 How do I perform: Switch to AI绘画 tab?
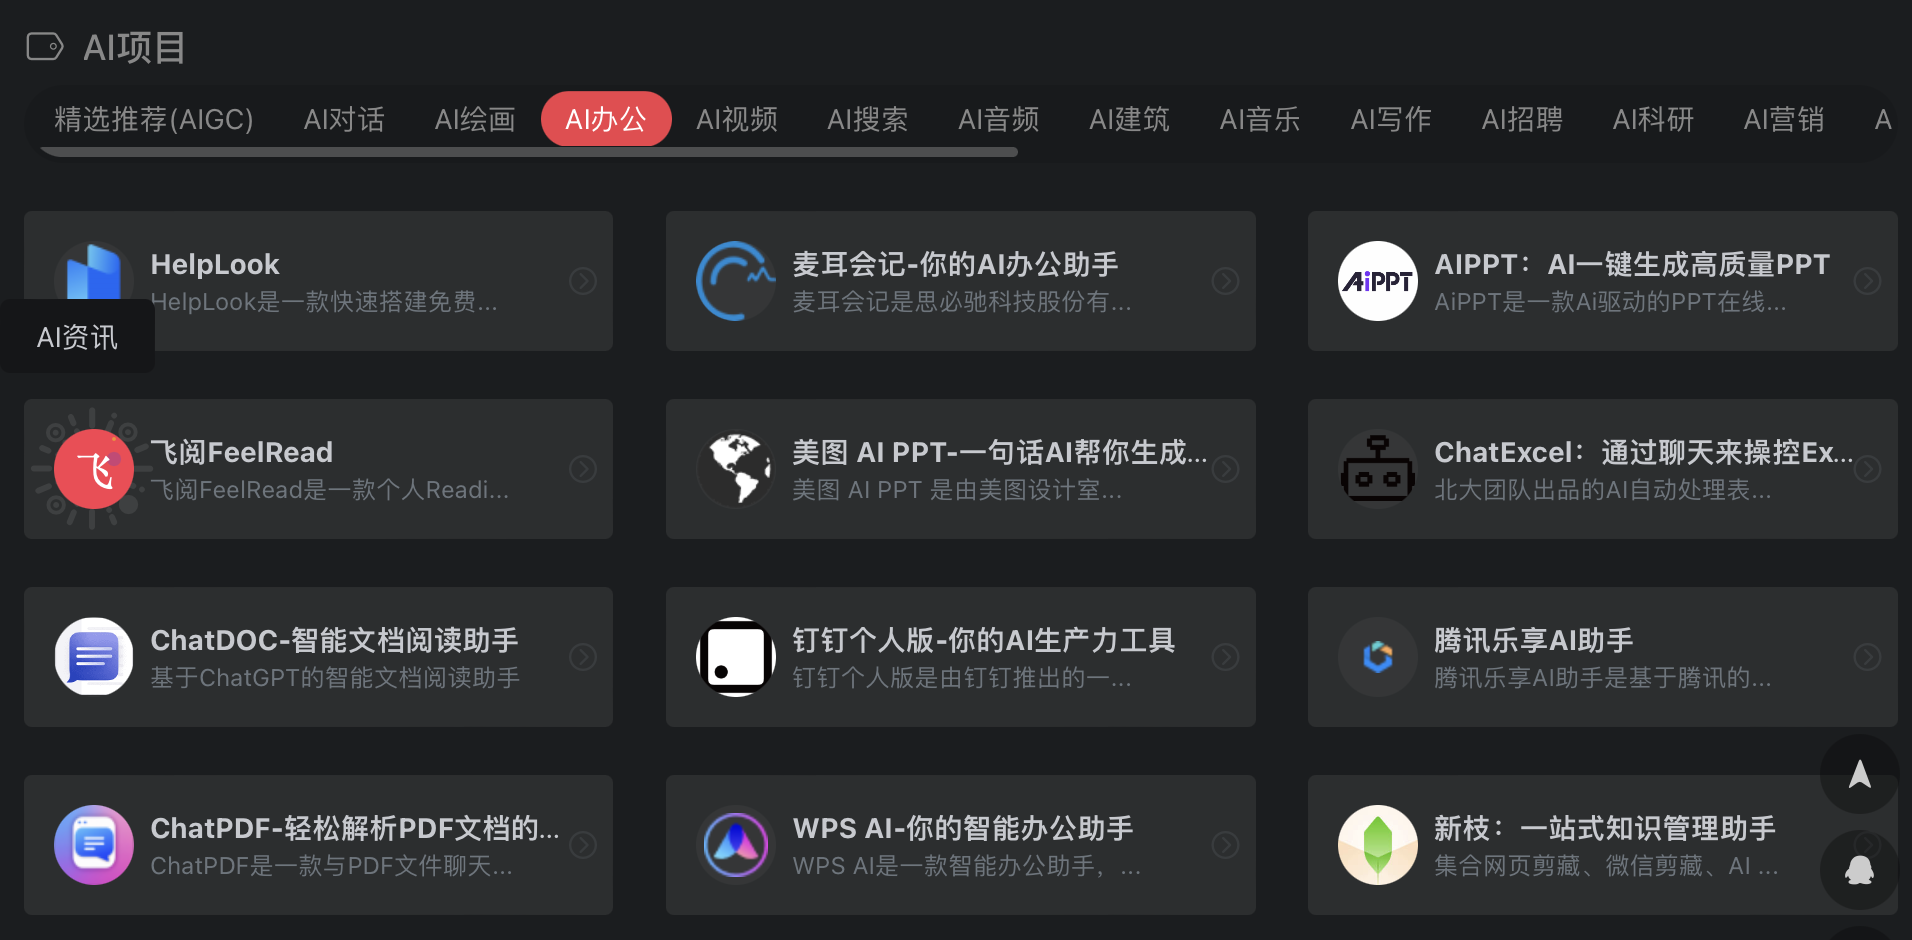tap(475, 119)
